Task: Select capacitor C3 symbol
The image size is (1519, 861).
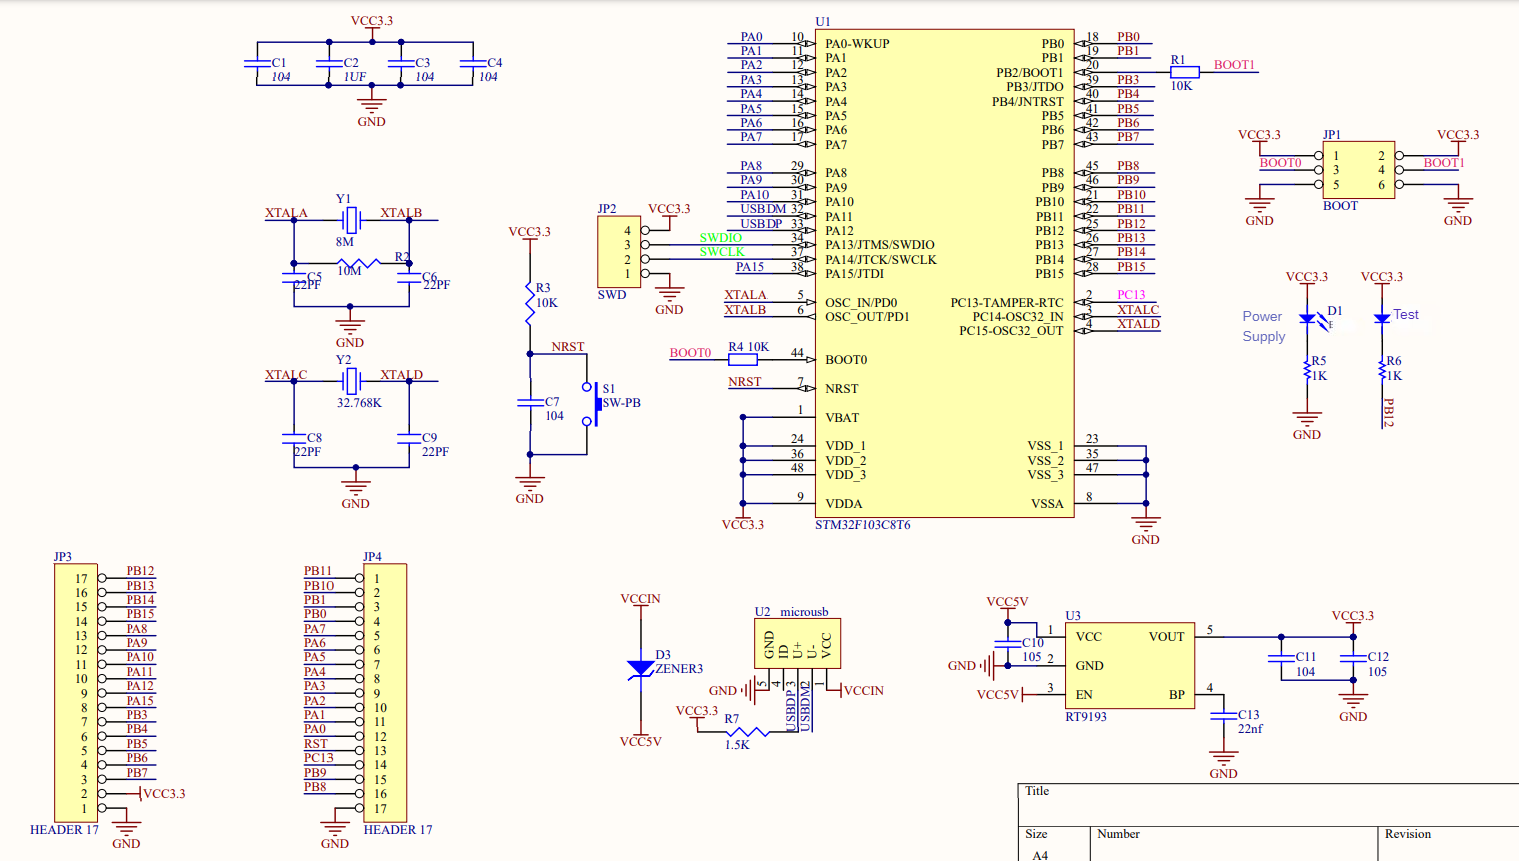Action: pyautogui.click(x=401, y=63)
